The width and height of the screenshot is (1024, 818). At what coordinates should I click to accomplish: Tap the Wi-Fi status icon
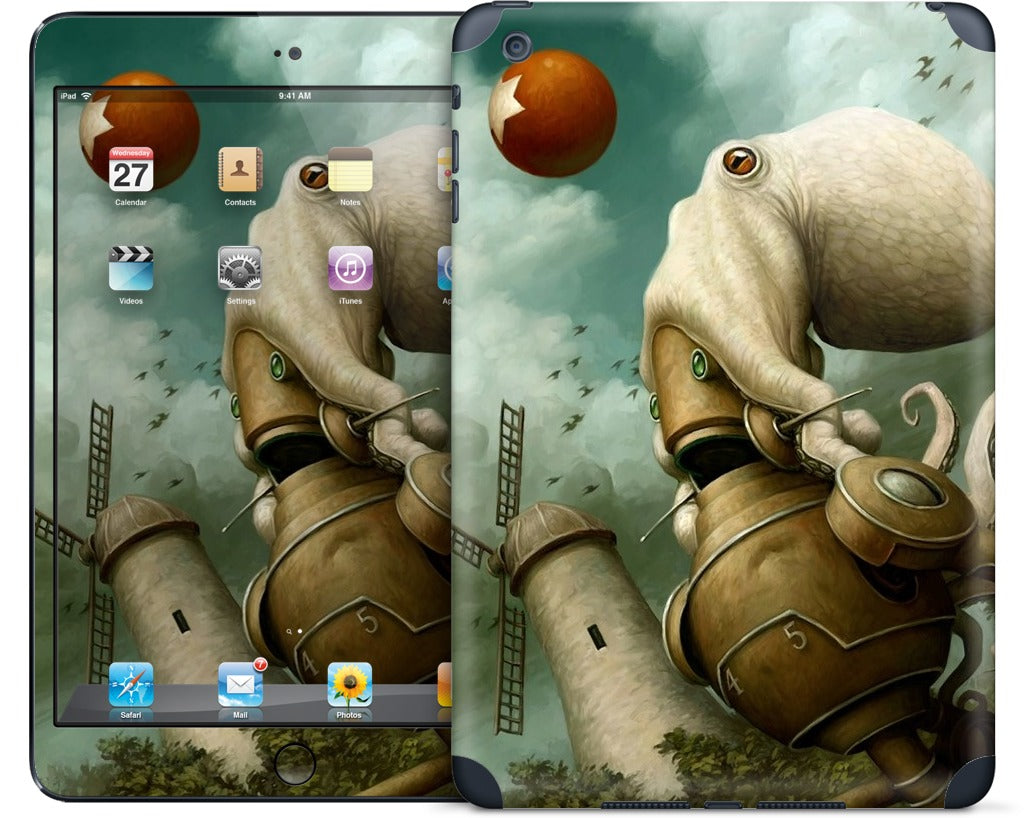(x=86, y=96)
